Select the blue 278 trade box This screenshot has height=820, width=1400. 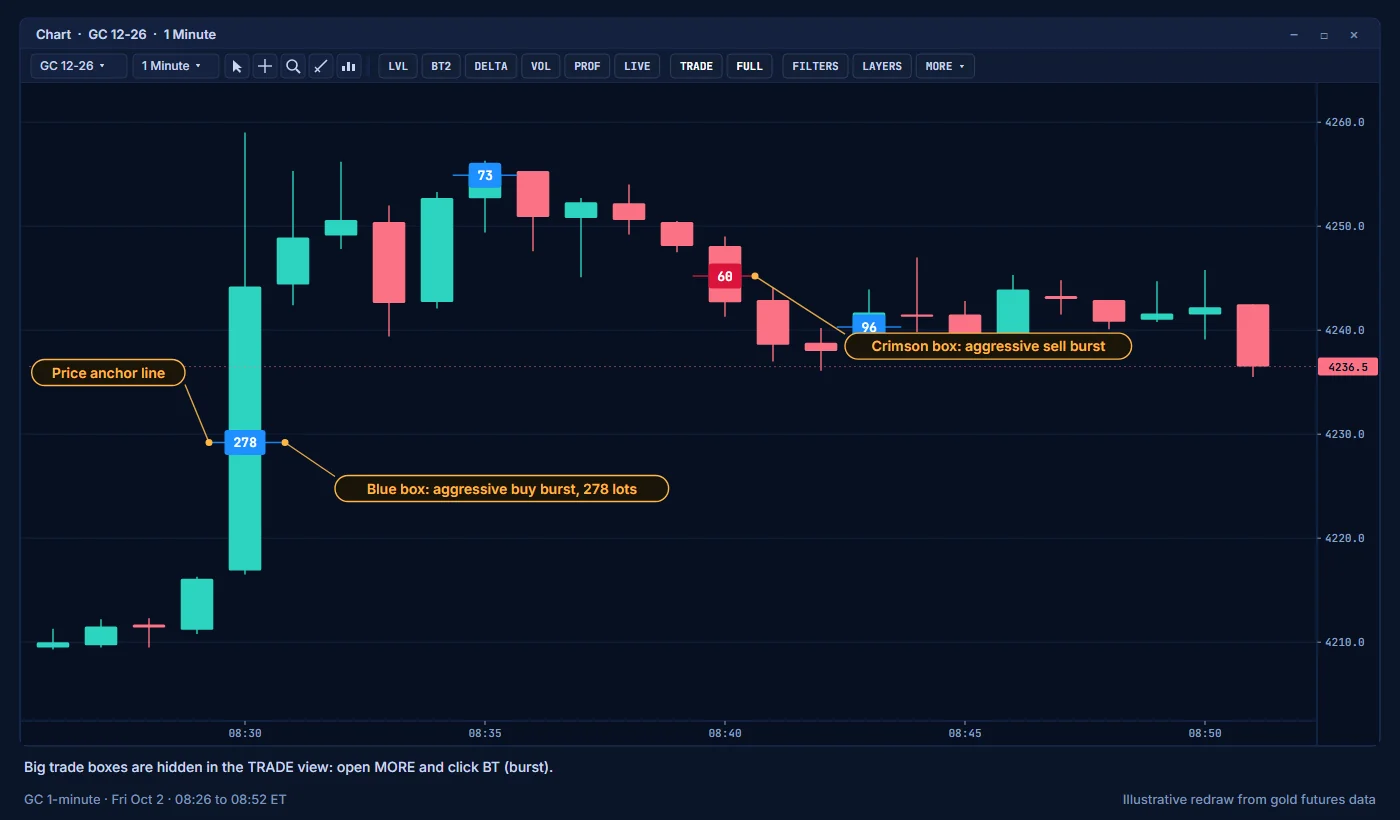tap(245, 442)
